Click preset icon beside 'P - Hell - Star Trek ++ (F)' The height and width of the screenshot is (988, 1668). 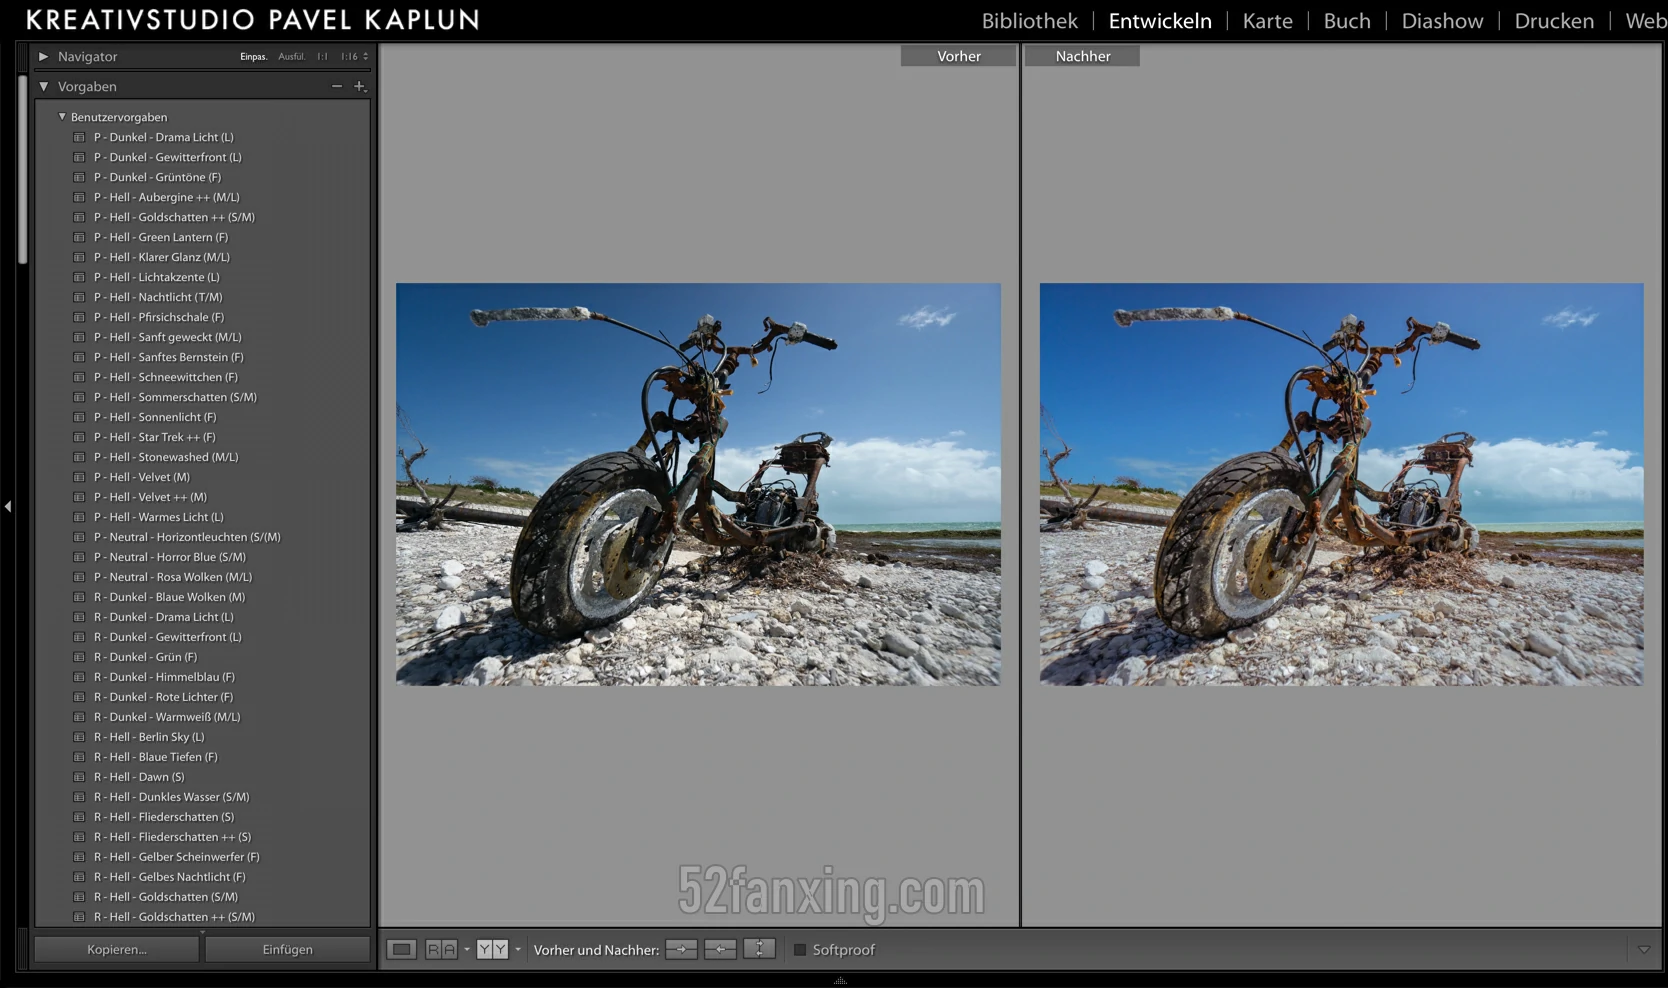pos(79,437)
